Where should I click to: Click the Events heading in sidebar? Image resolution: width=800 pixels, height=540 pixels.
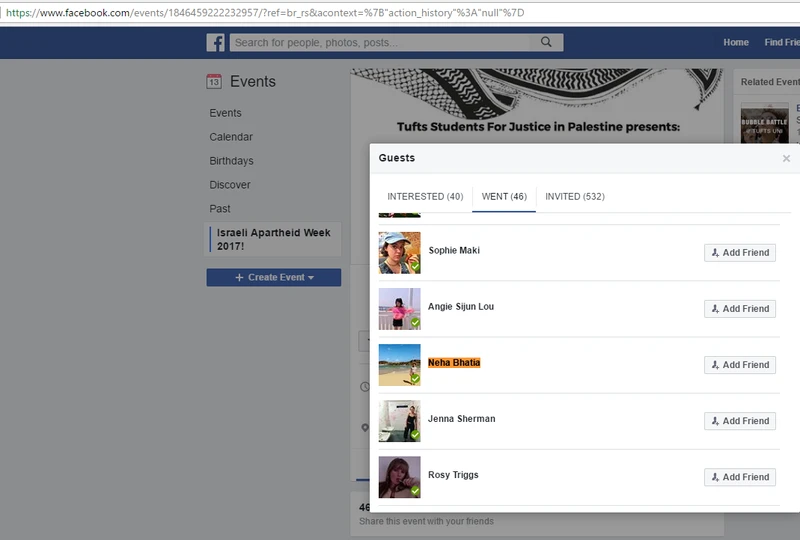pyautogui.click(x=253, y=81)
